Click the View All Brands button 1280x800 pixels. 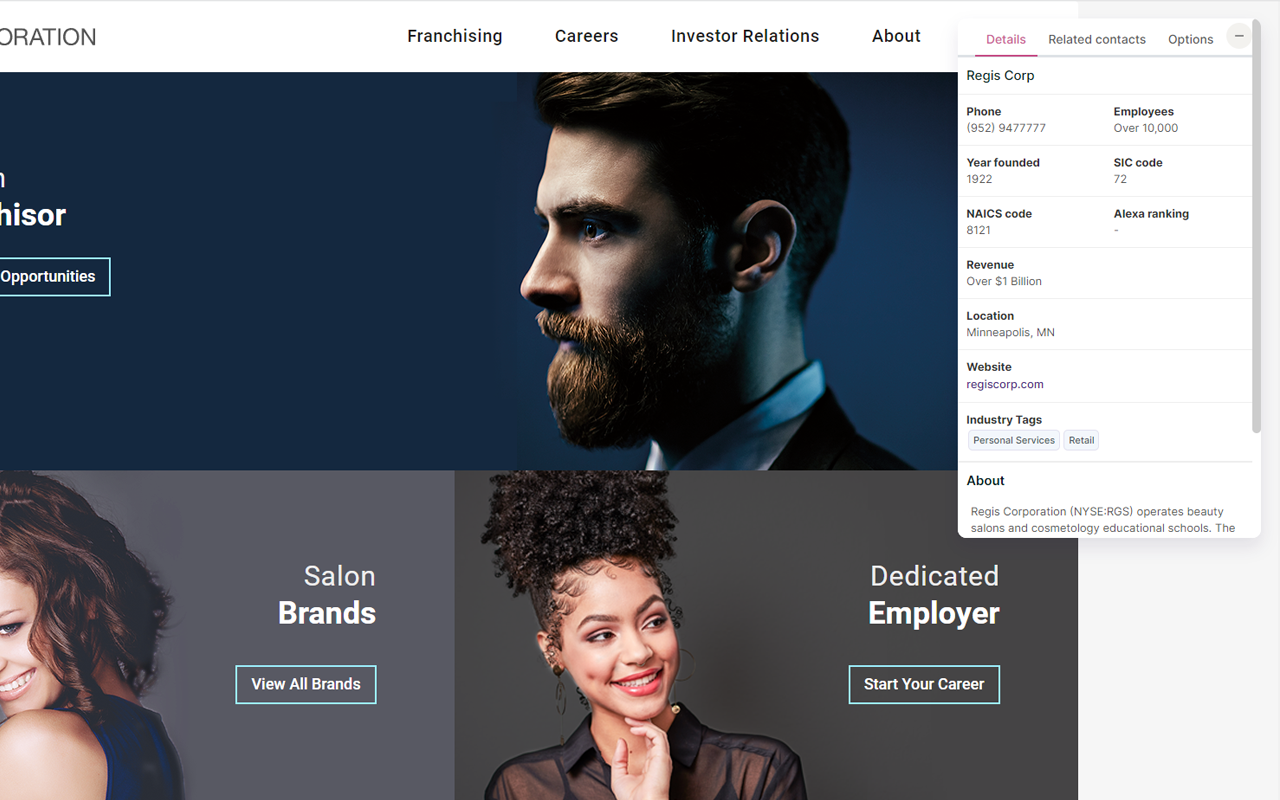306,684
